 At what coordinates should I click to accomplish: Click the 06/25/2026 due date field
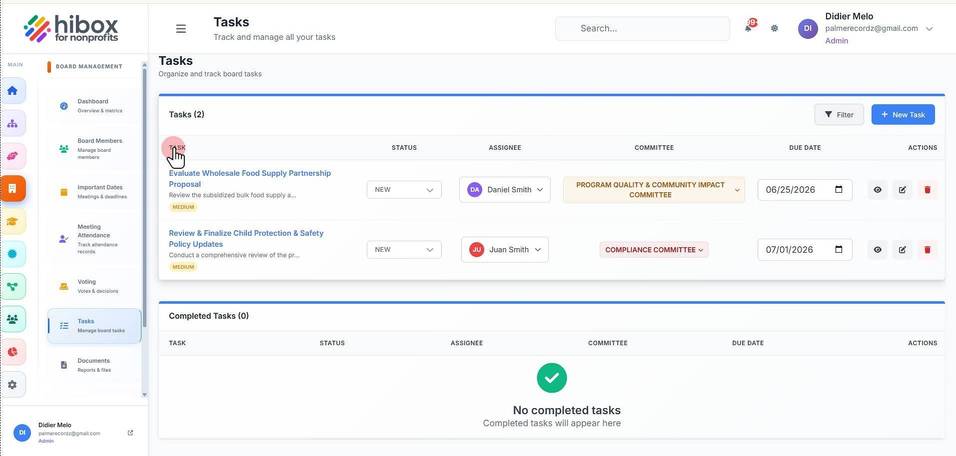tap(805, 190)
